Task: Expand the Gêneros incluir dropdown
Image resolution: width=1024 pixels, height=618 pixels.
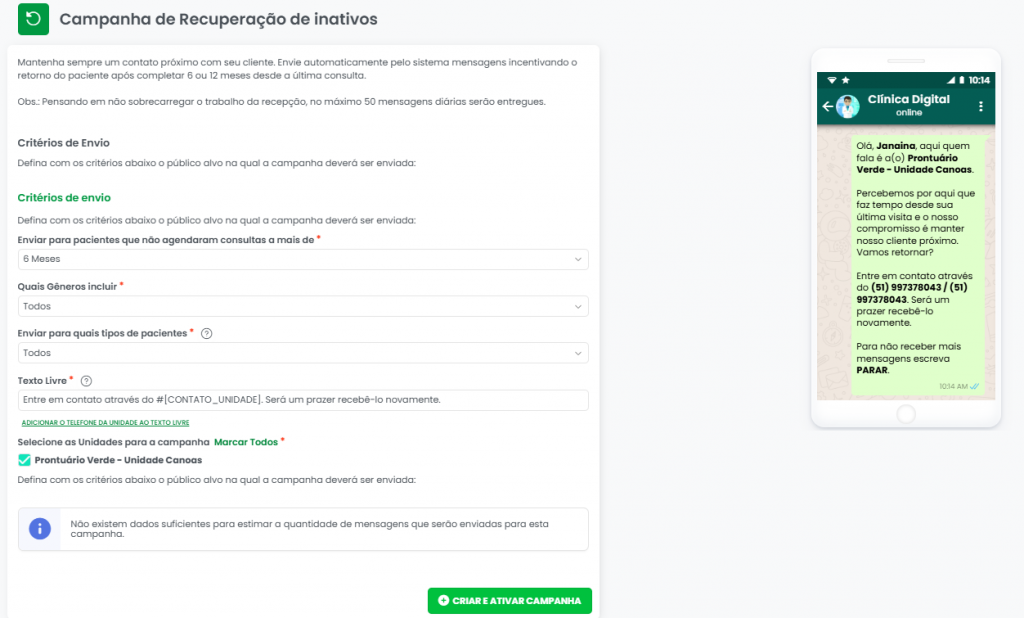Action: pos(303,306)
